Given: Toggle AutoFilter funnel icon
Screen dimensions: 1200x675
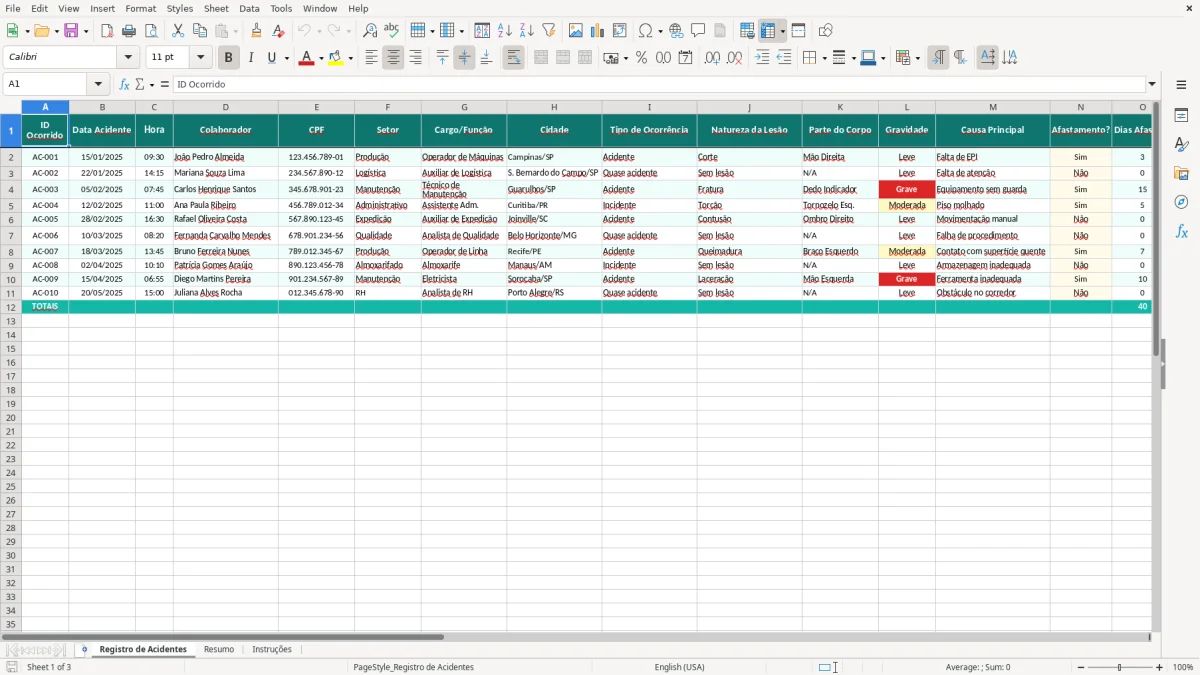Looking at the screenshot, I should point(549,31).
